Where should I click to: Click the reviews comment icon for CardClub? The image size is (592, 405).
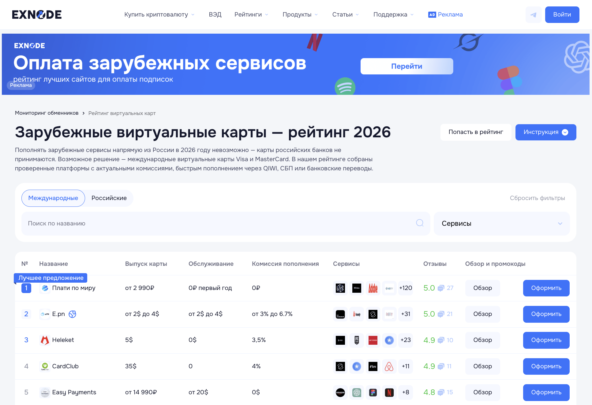(441, 366)
